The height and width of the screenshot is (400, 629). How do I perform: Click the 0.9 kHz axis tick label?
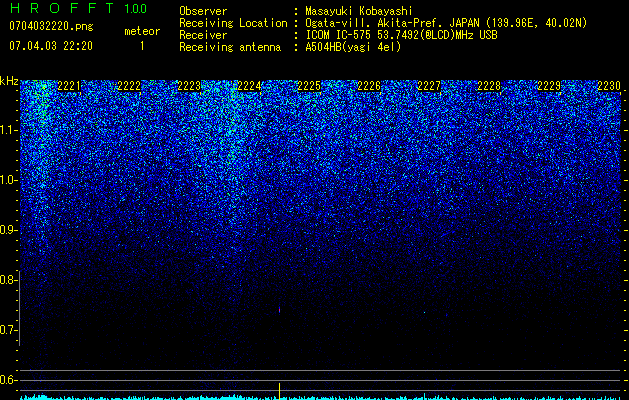click(8, 230)
